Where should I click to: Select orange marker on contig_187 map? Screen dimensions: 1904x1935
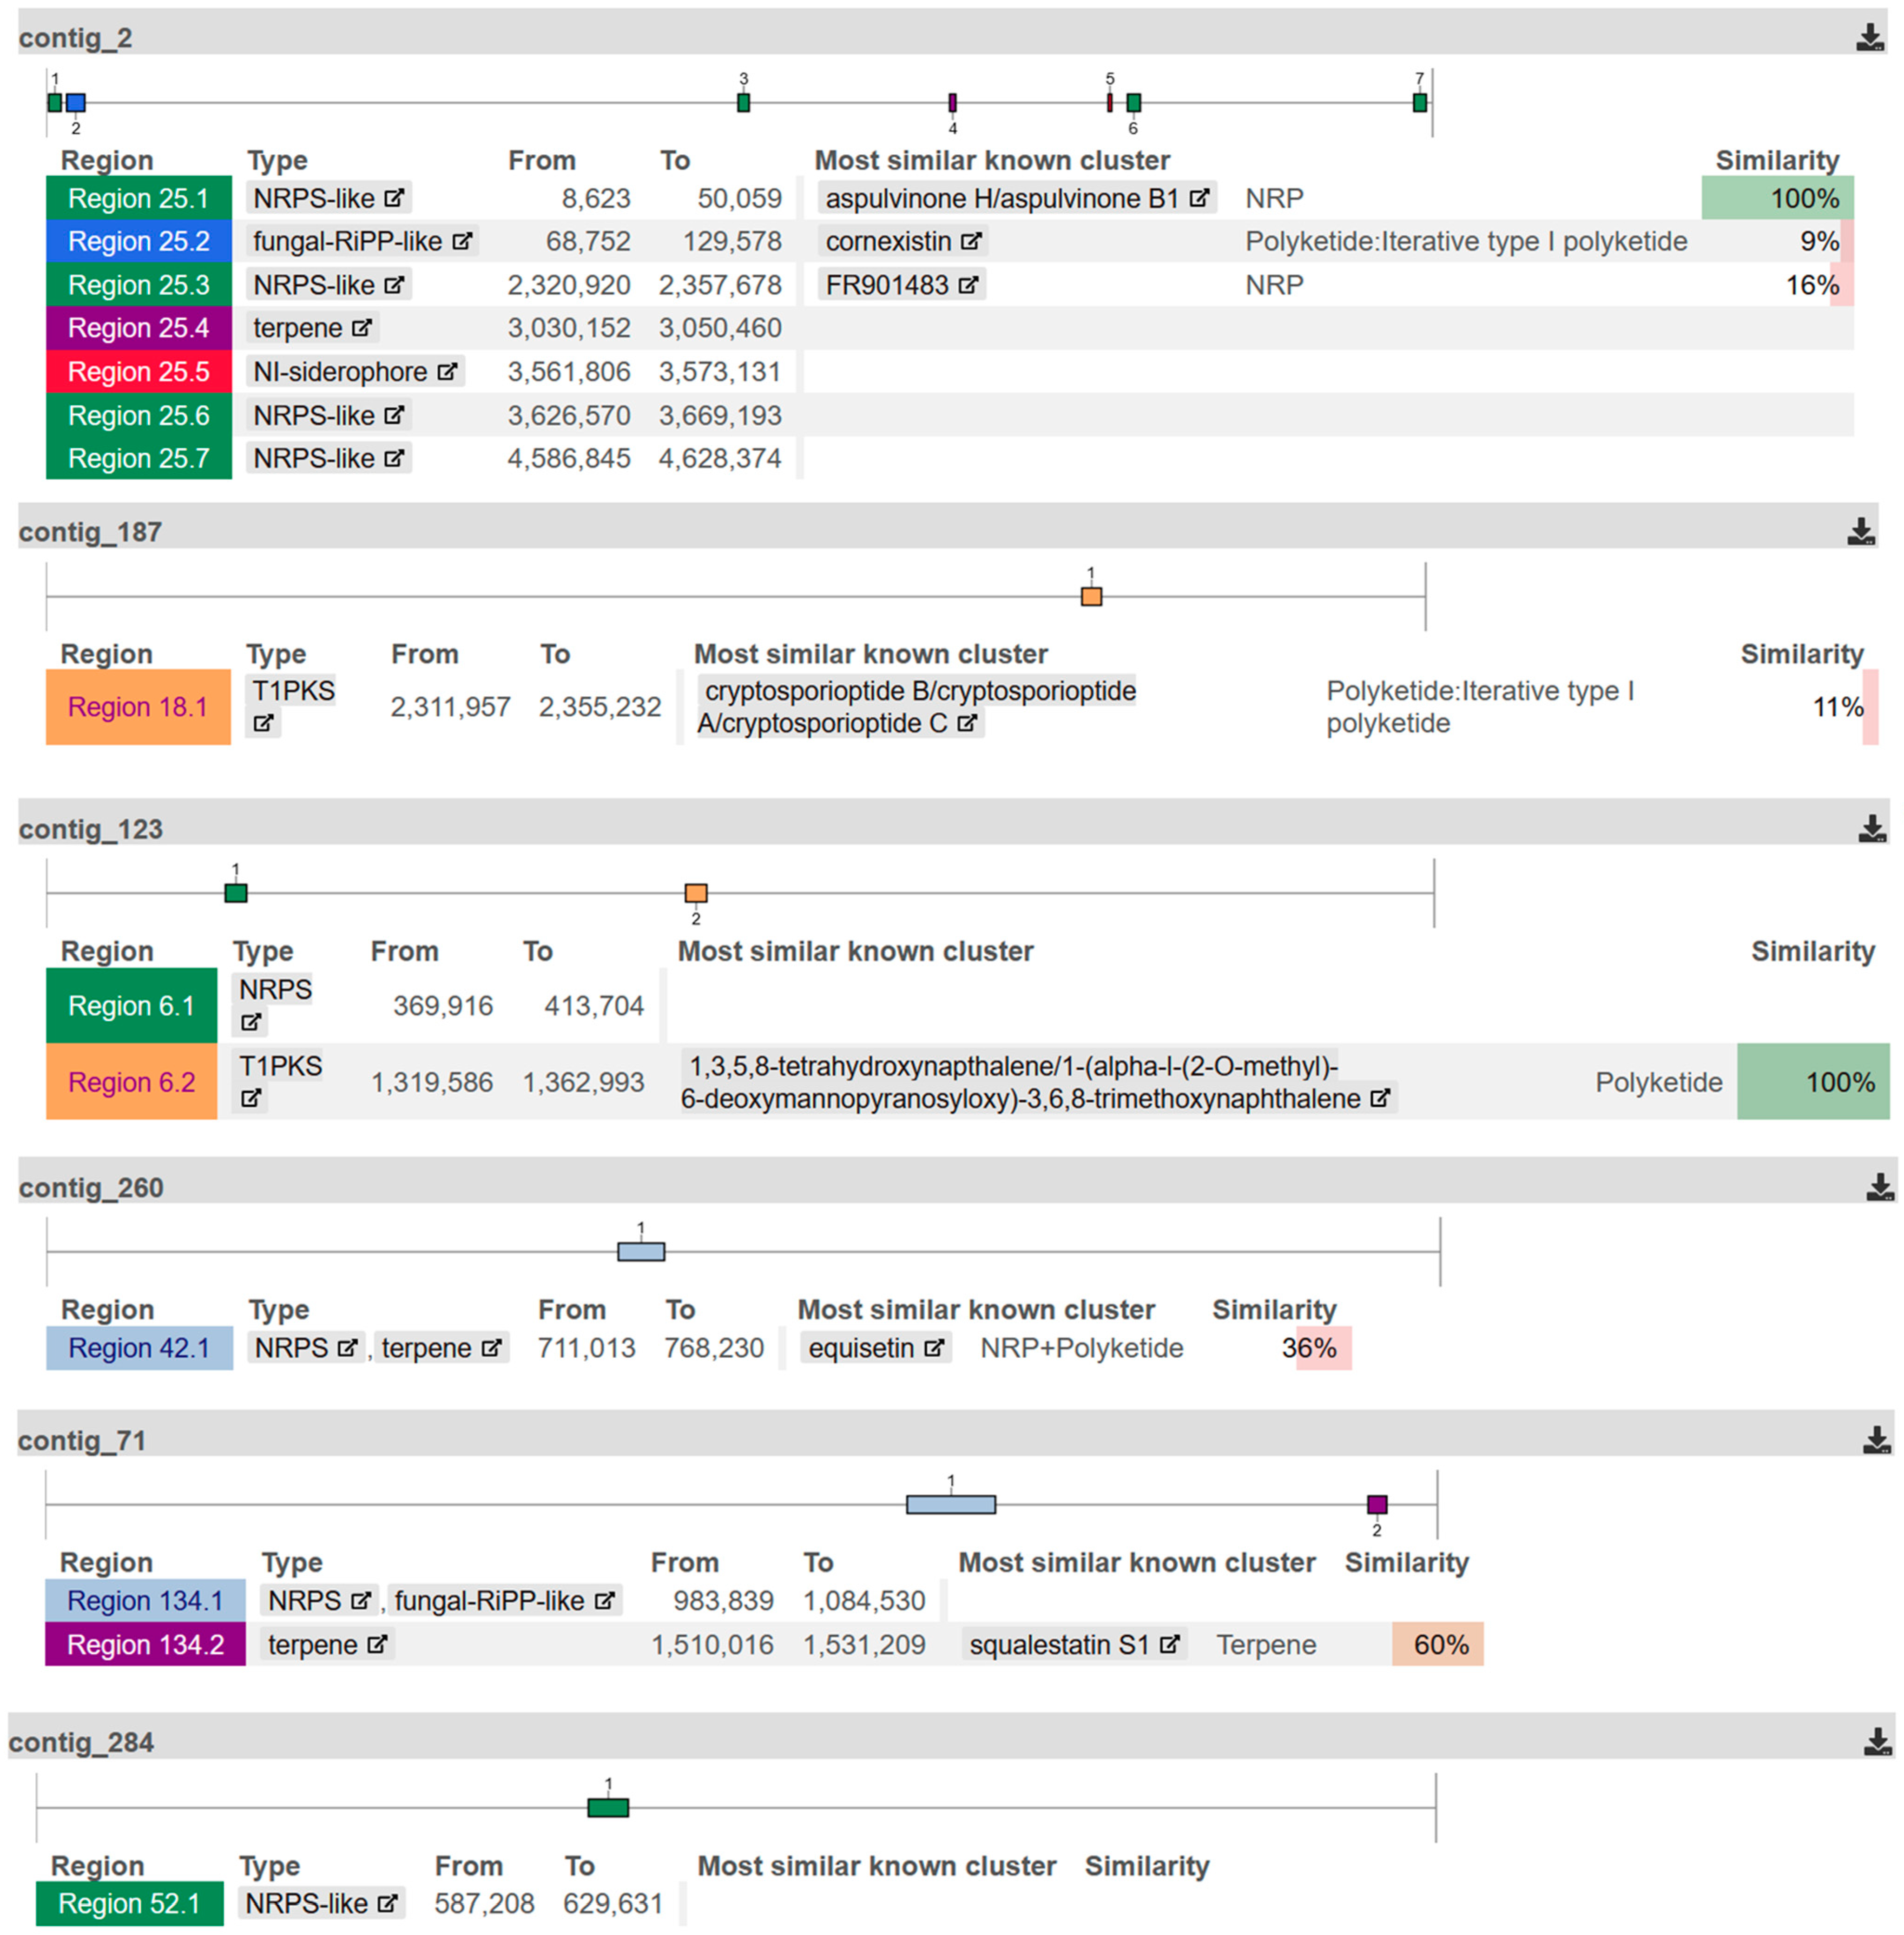click(x=1091, y=597)
